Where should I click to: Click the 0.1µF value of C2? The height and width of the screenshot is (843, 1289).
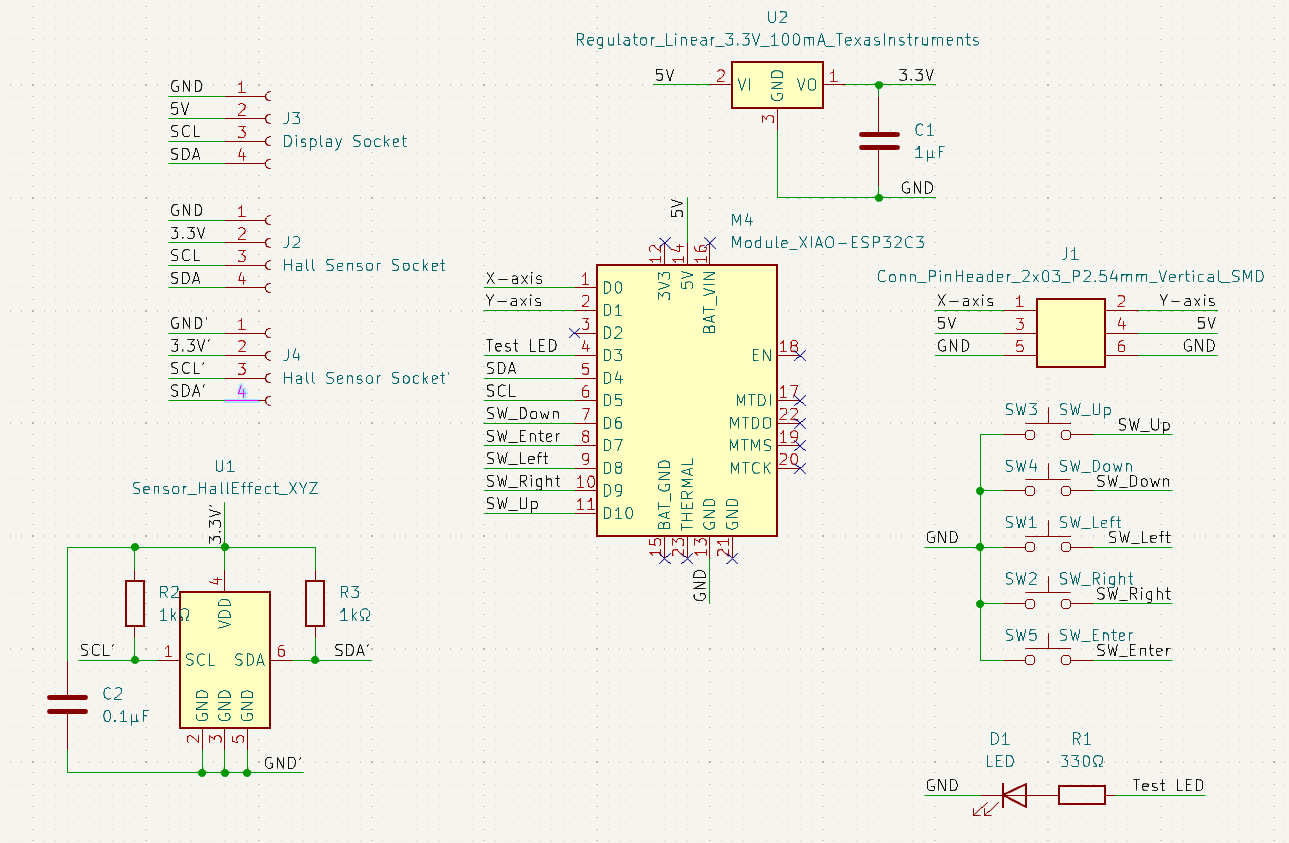pos(126,716)
